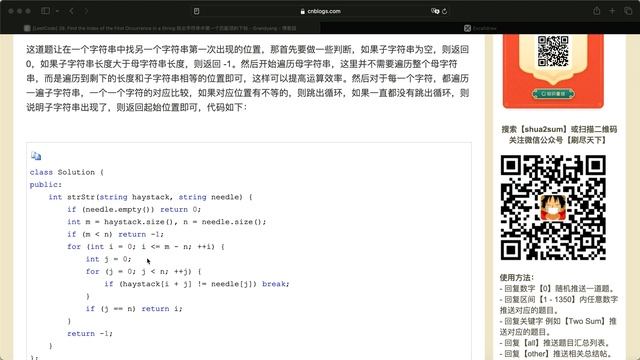Open a new tab with the plus button
This screenshot has width=640, height=360.
click(x=612, y=11)
